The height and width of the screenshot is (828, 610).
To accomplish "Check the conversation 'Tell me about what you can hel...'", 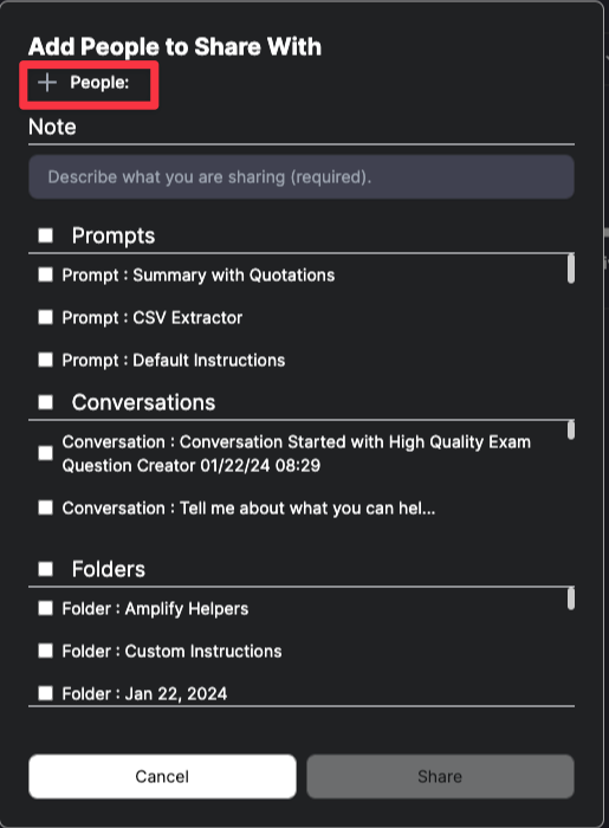I will click(45, 507).
